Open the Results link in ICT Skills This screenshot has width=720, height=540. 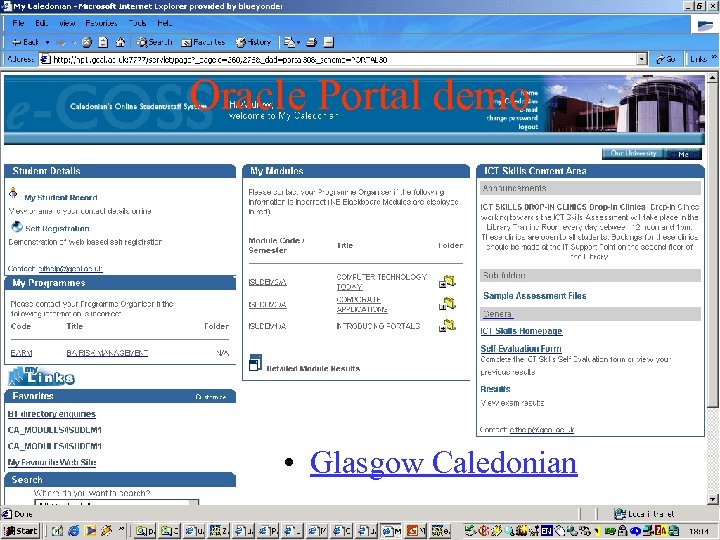495,389
